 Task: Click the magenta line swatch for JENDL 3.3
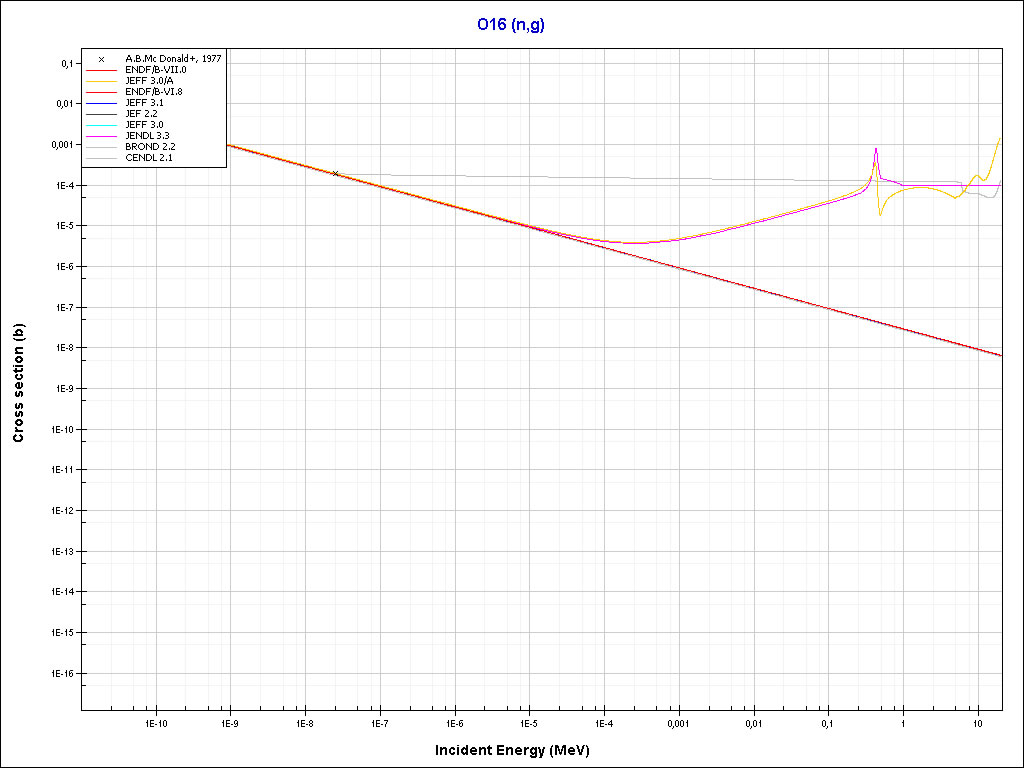coord(102,135)
